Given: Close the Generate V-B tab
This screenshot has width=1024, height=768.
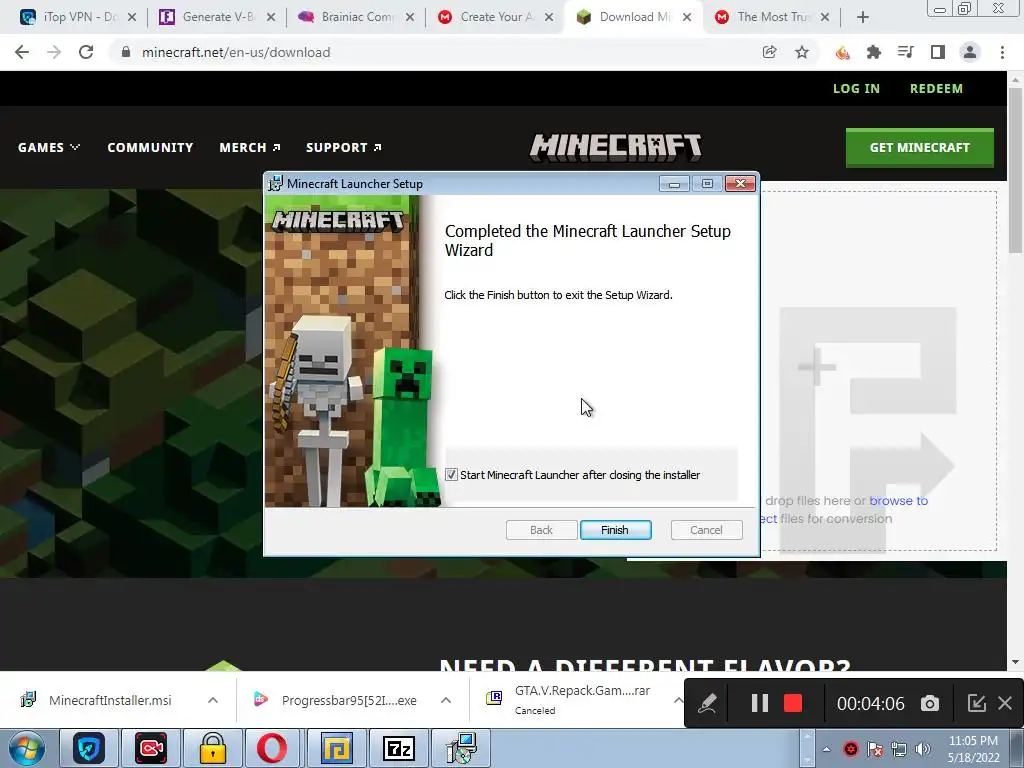Looking at the screenshot, I should tap(271, 18).
